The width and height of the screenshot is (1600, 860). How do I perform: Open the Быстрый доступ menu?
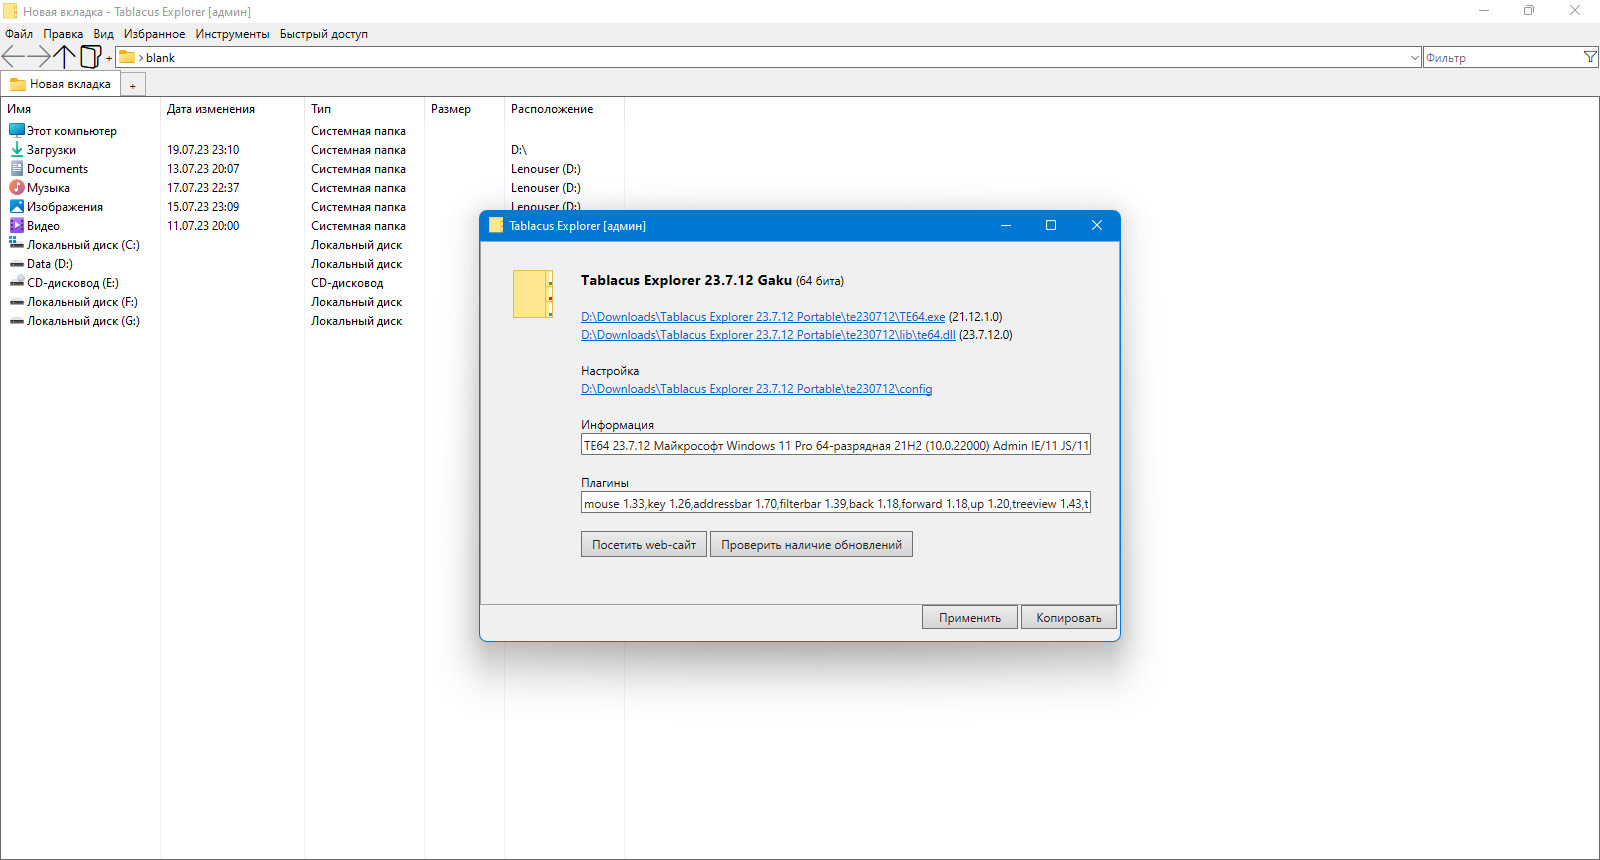coord(324,34)
